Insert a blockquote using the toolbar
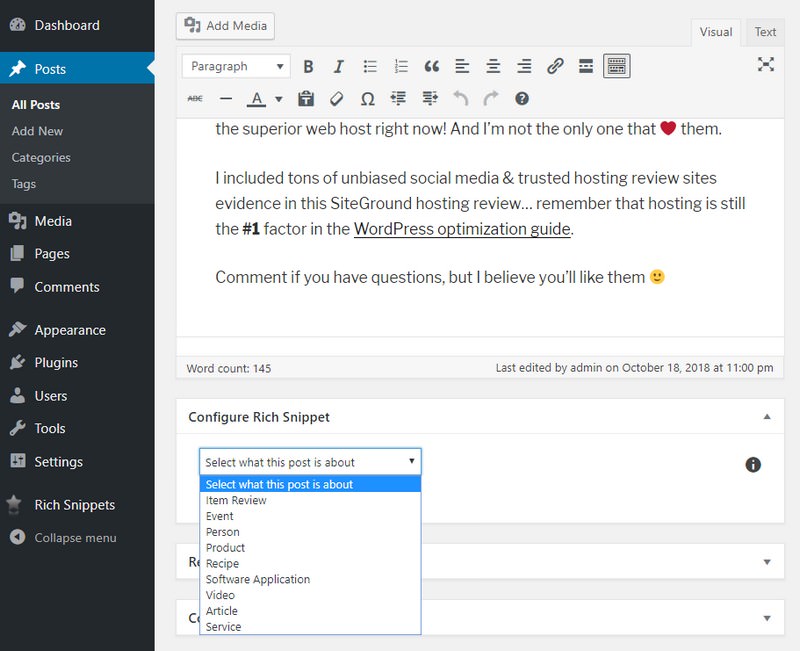This screenshot has width=800, height=651. (431, 66)
